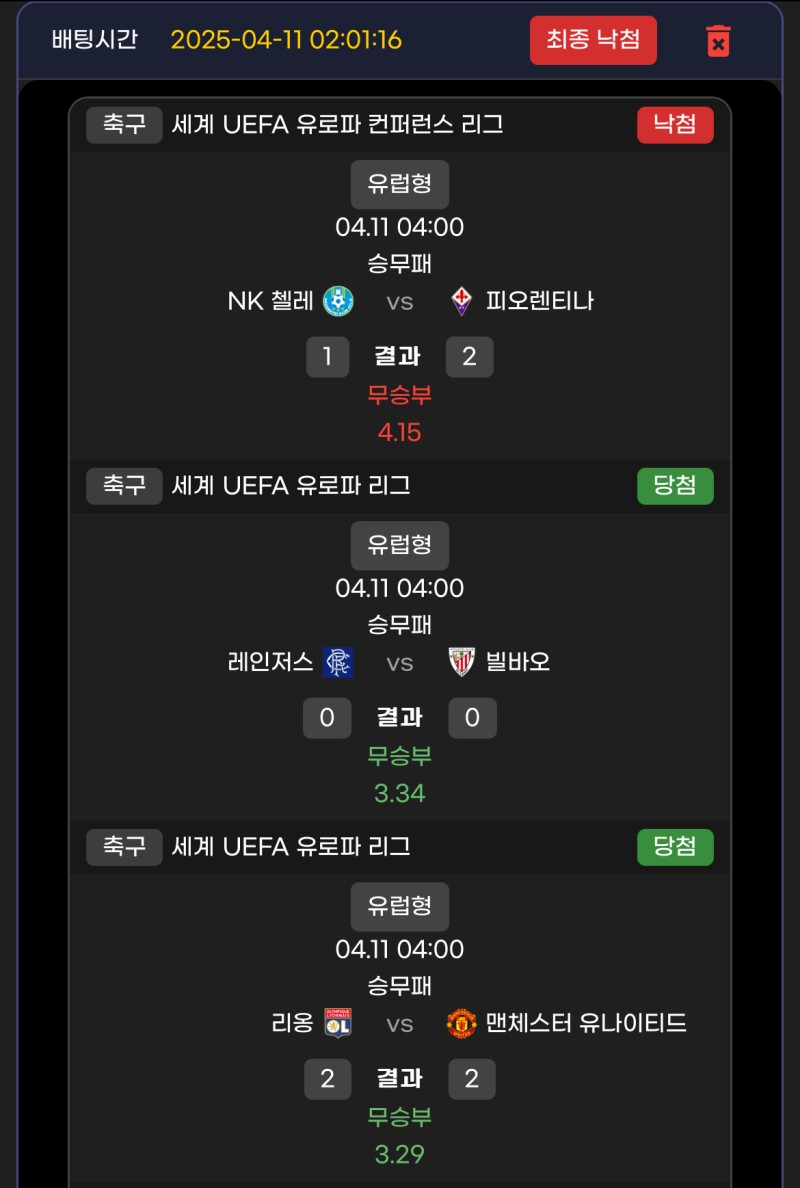Click the 4.15 odds value
Image resolution: width=800 pixels, height=1188 pixels.
click(400, 433)
